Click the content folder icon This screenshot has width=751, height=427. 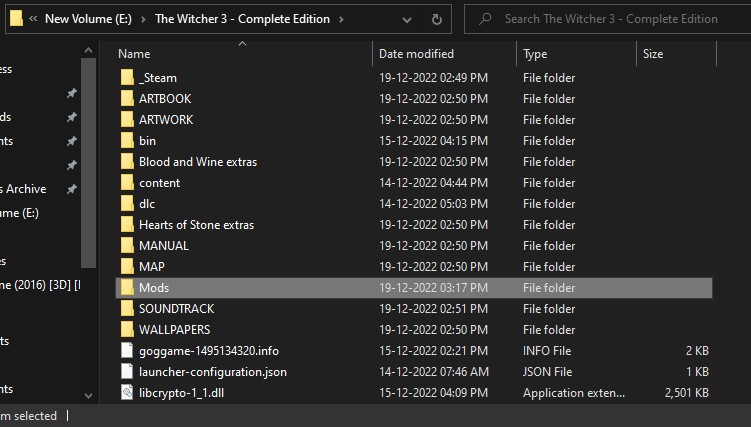coord(127,183)
